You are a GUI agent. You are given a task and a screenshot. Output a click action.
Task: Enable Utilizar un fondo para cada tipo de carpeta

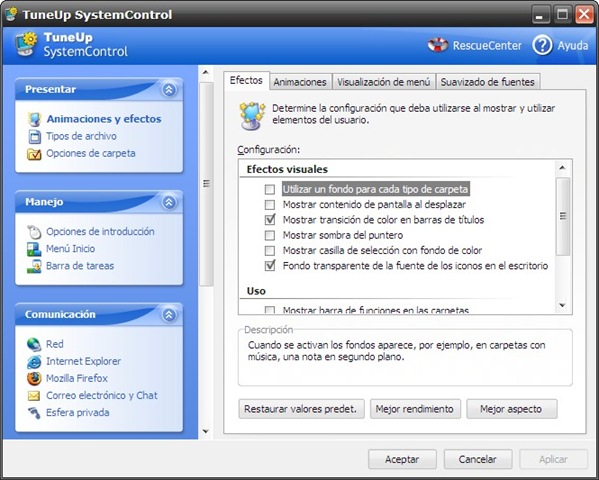[270, 189]
